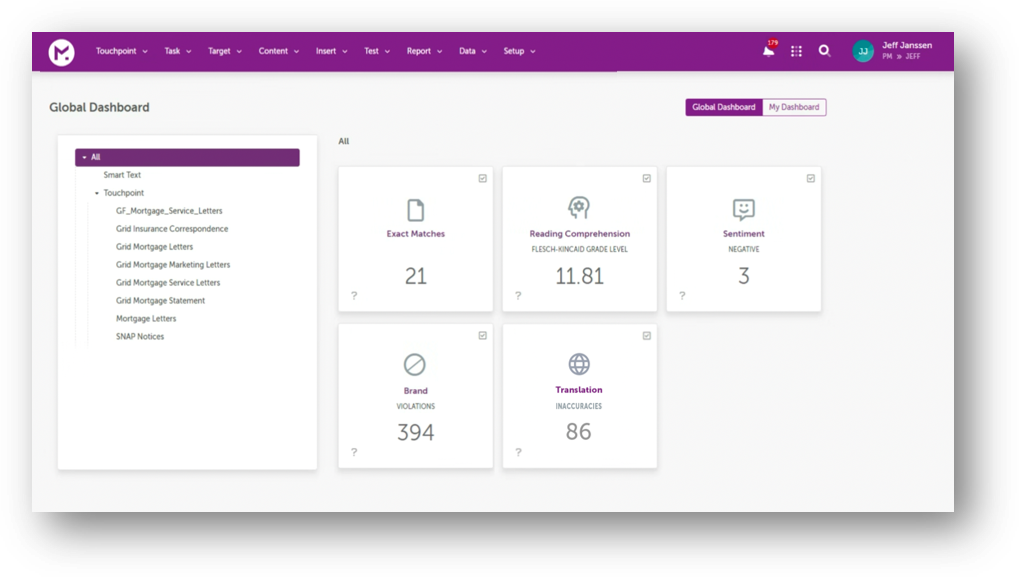Select the Global Dashboard tab

click(723, 107)
